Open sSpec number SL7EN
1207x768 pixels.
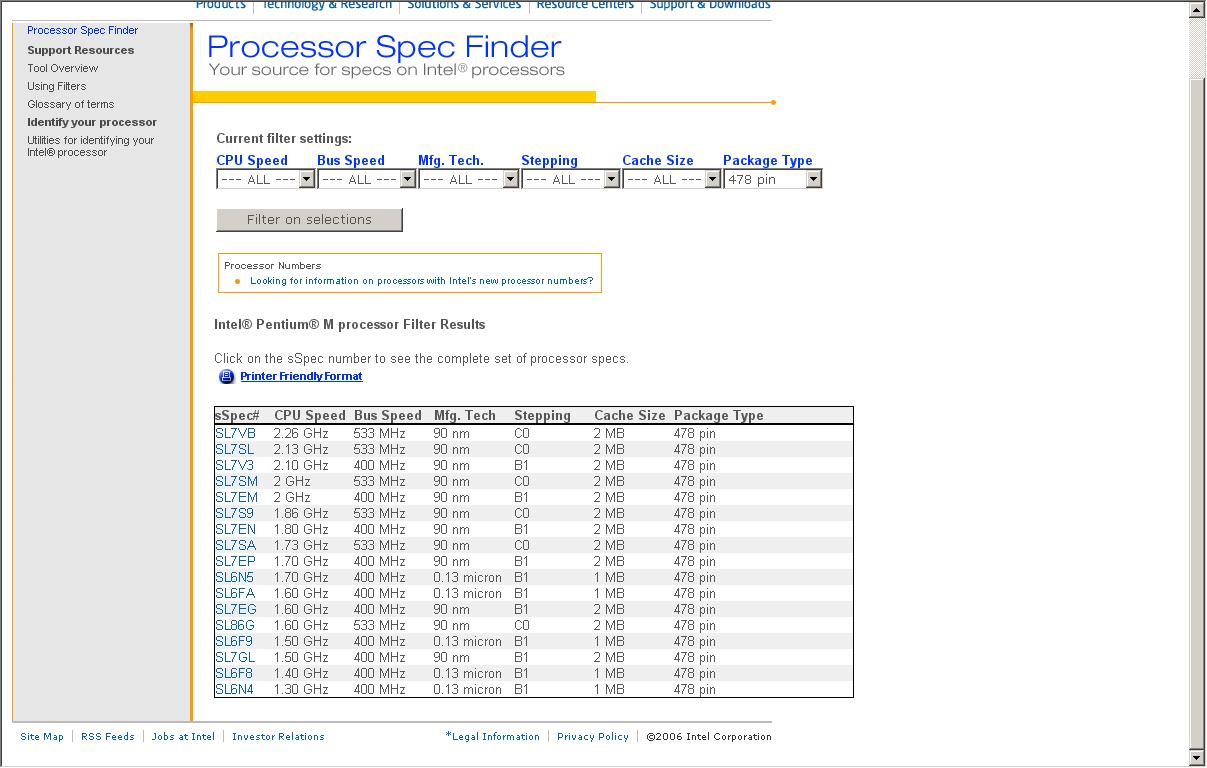click(236, 530)
